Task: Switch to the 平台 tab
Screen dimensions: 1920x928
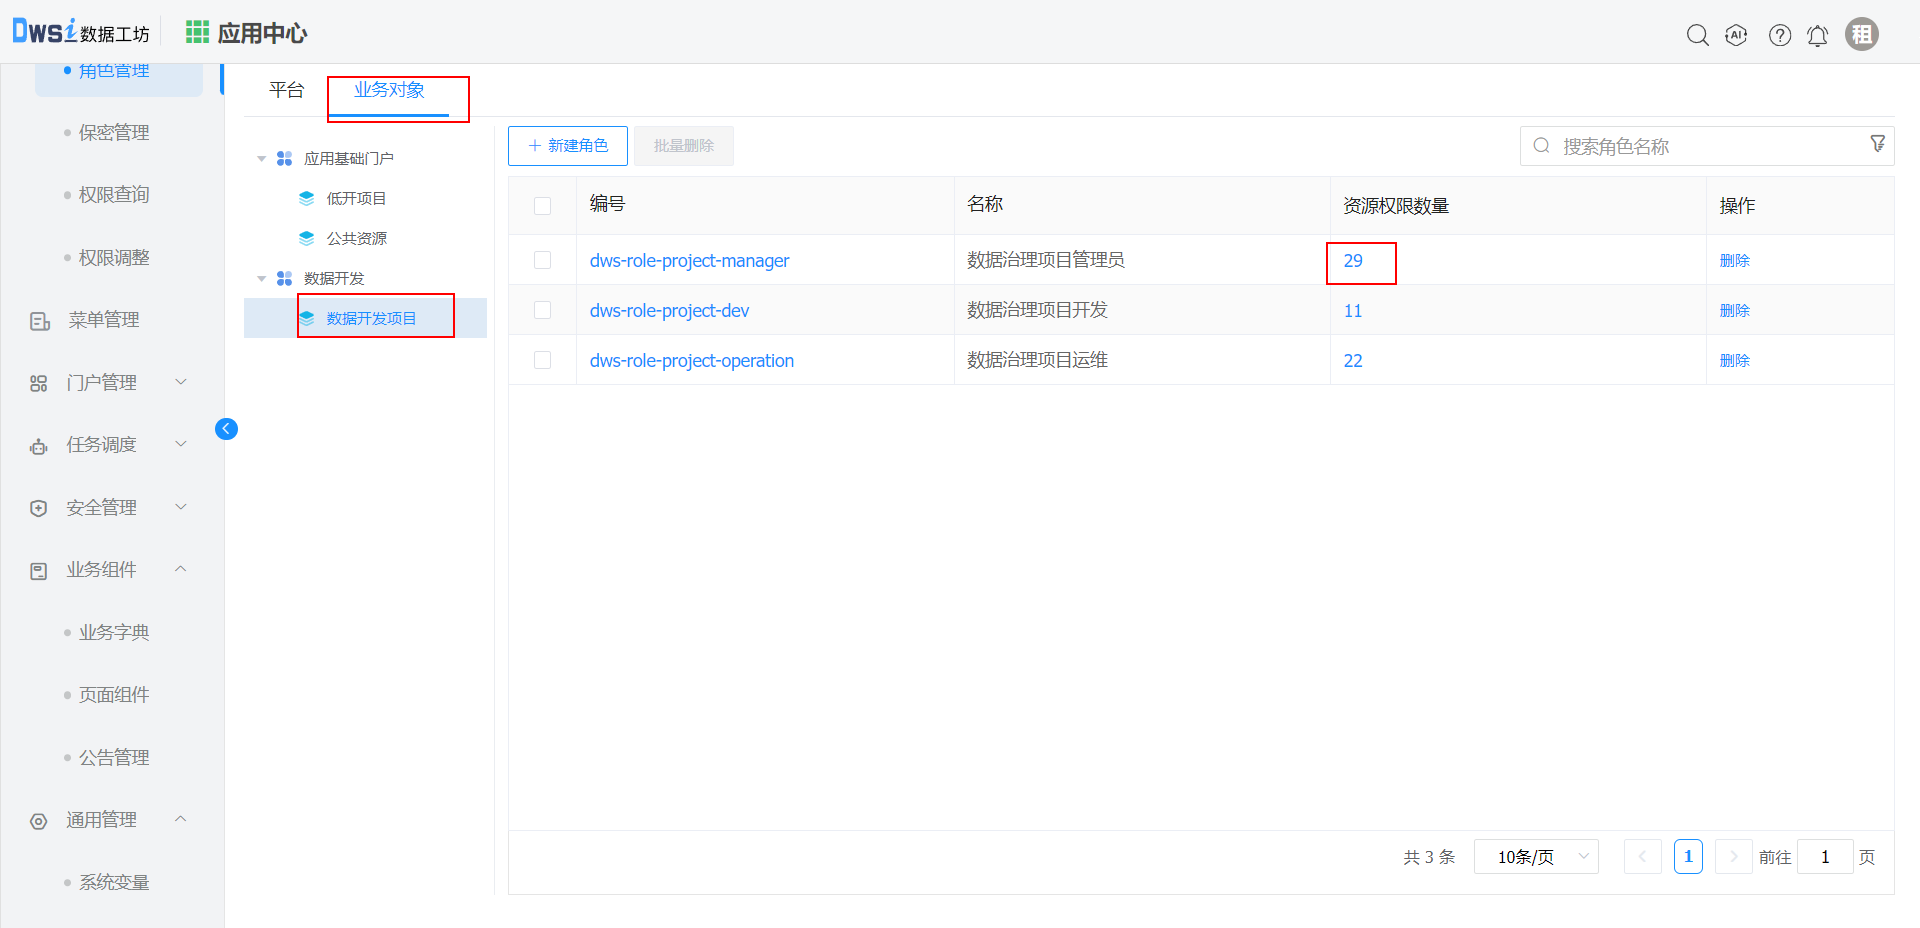Action: 286,90
